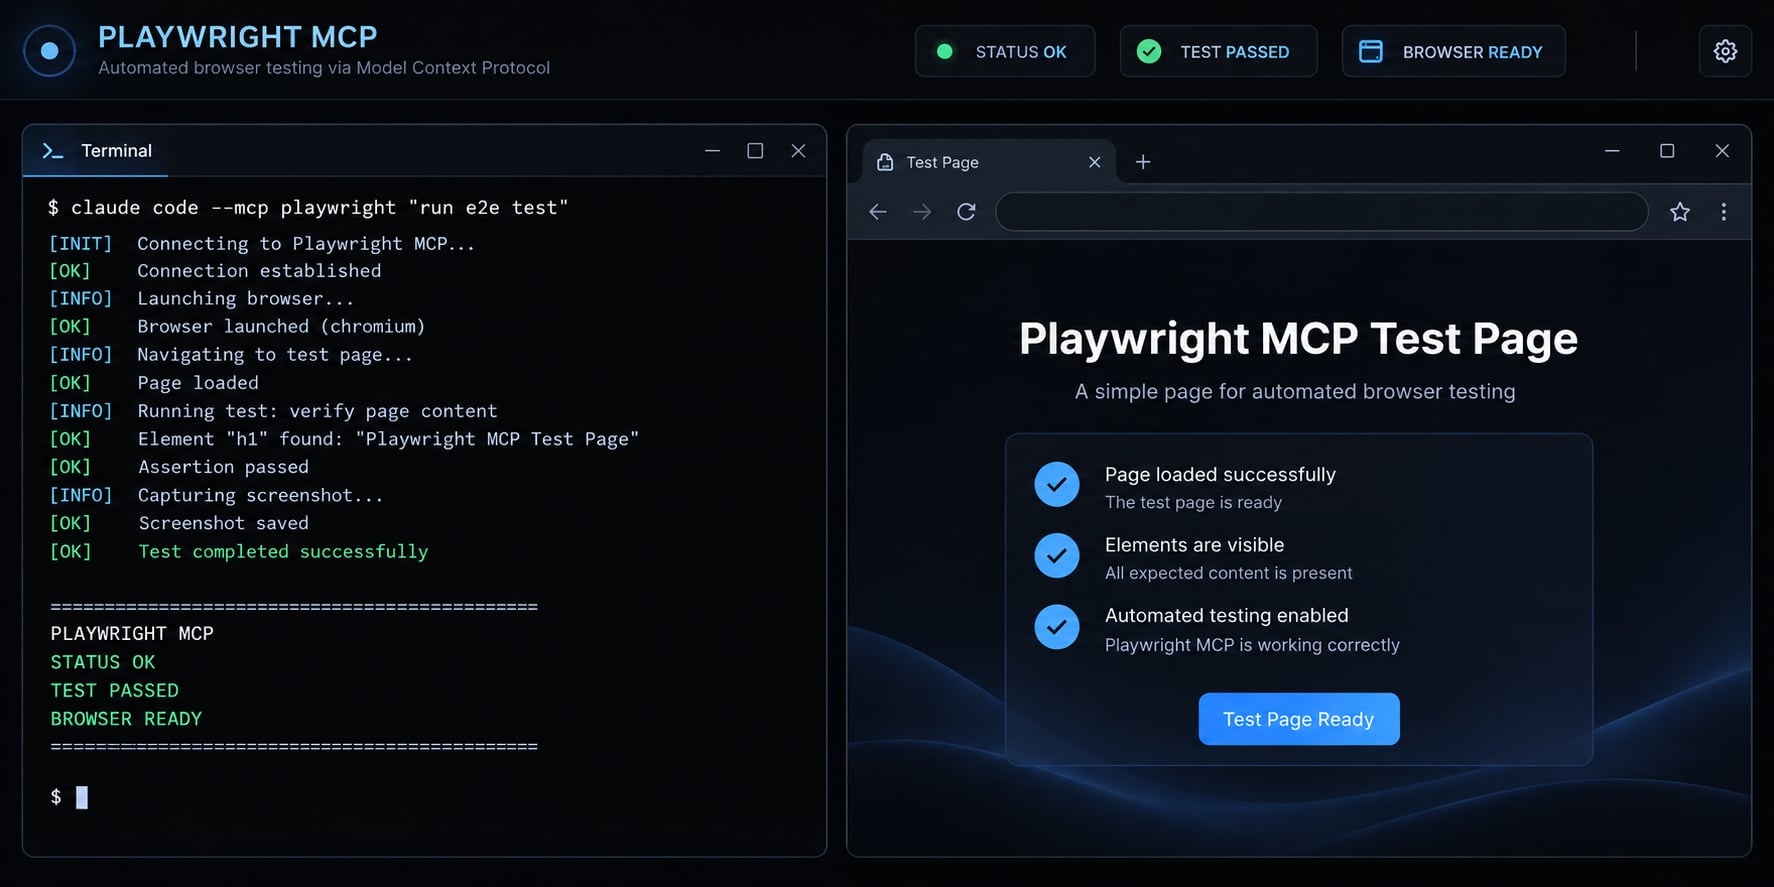Click the terminal cursor at the empty prompt
1774x887 pixels.
pos(82,797)
